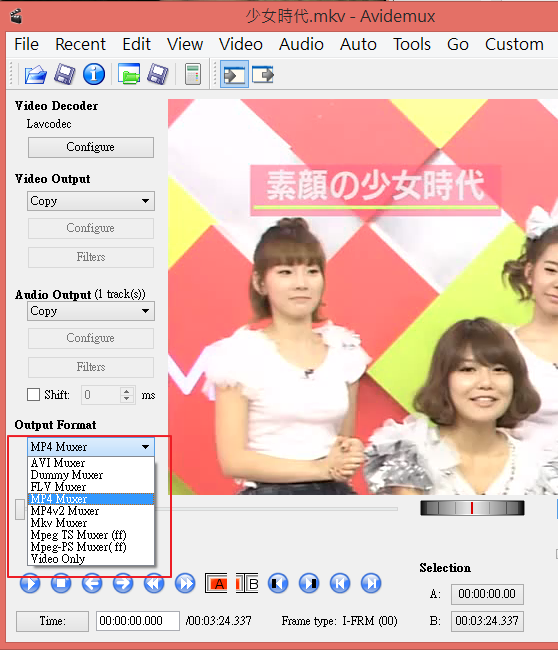Click the jog shuttle slider
The width and height of the screenshot is (558, 650).
coord(472,508)
